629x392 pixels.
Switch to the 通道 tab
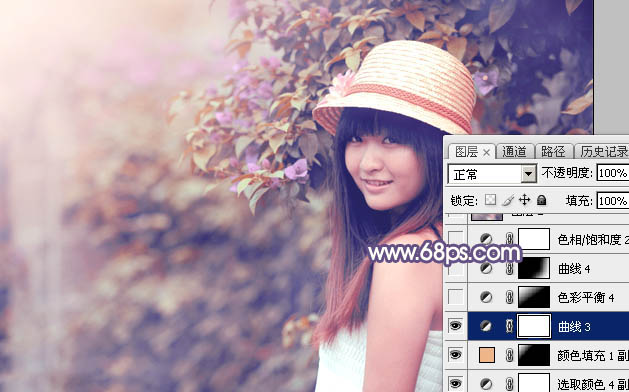pyautogui.click(x=514, y=152)
